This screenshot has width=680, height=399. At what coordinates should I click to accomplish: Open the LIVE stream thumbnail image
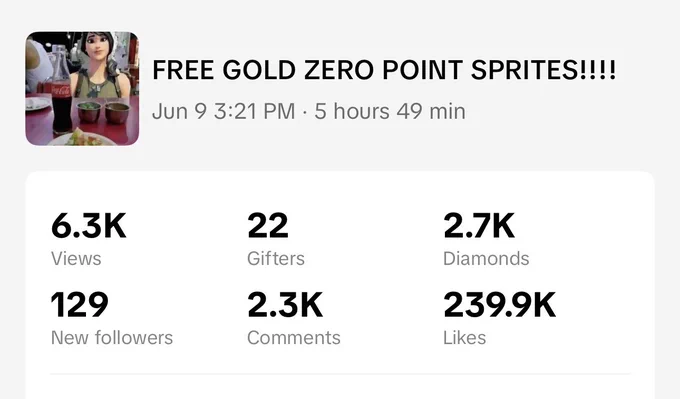(x=82, y=88)
